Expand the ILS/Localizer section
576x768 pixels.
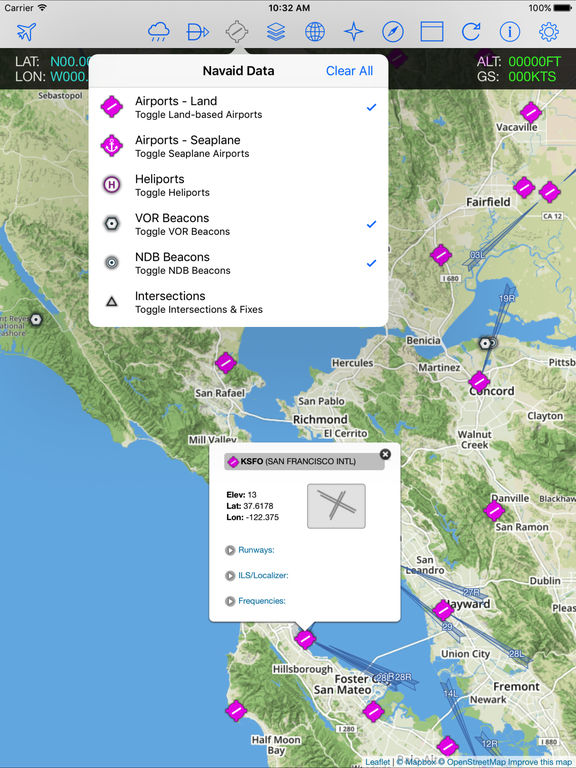[x=257, y=576]
